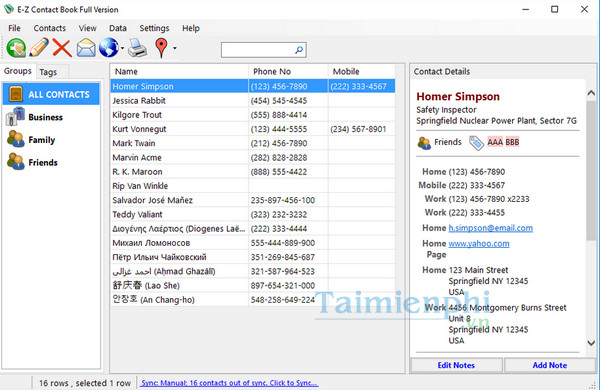Click the Friends group icon in Contact Details
The width and height of the screenshot is (600, 390).
[x=424, y=143]
